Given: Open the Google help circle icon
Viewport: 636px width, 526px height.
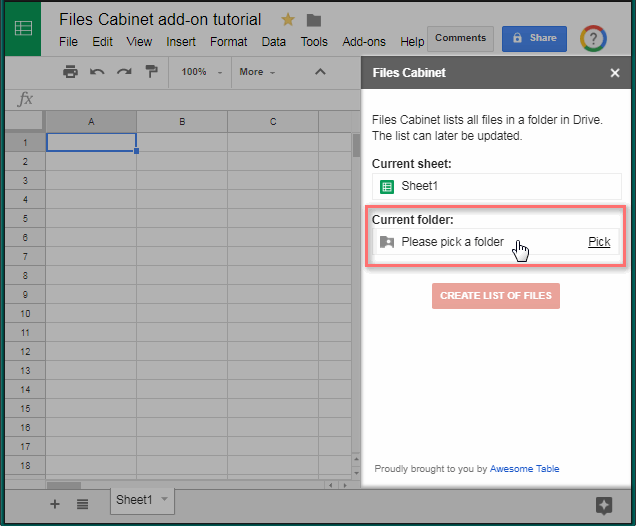Looking at the screenshot, I should pos(593,39).
